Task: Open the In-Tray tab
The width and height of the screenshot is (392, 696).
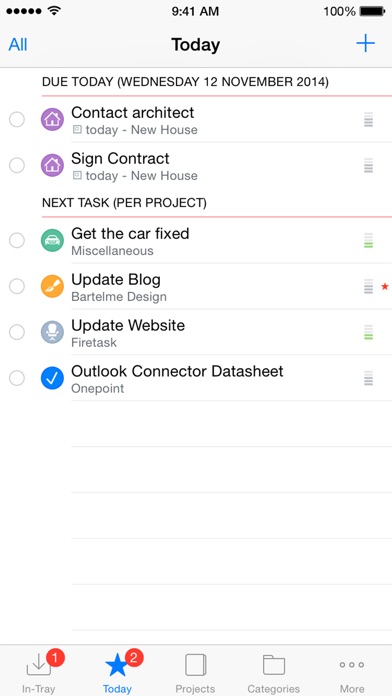Action: (x=39, y=671)
